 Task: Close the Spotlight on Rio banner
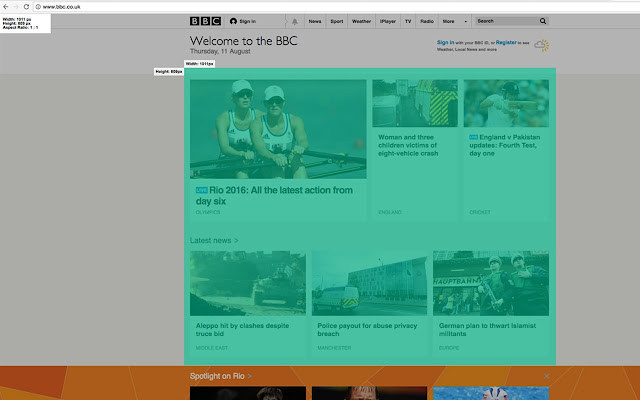(x=547, y=376)
